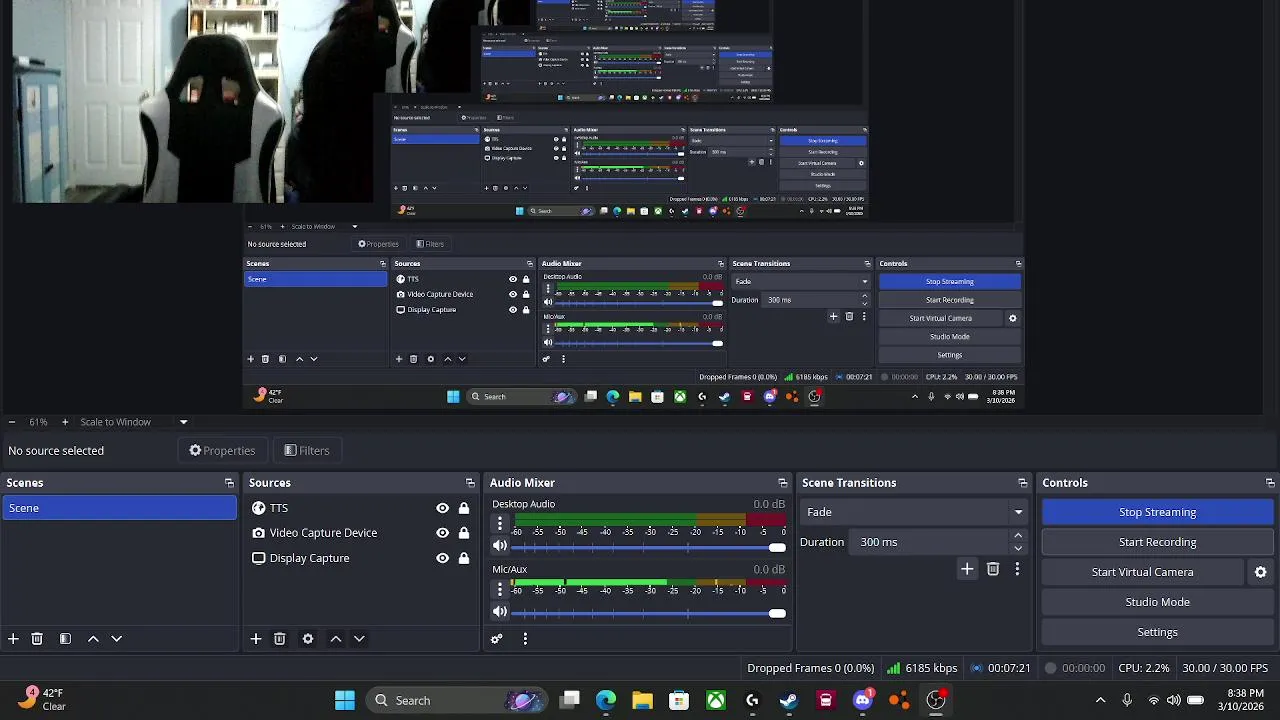Move source up in Sources panel
The width and height of the screenshot is (1280, 720).
(x=336, y=639)
